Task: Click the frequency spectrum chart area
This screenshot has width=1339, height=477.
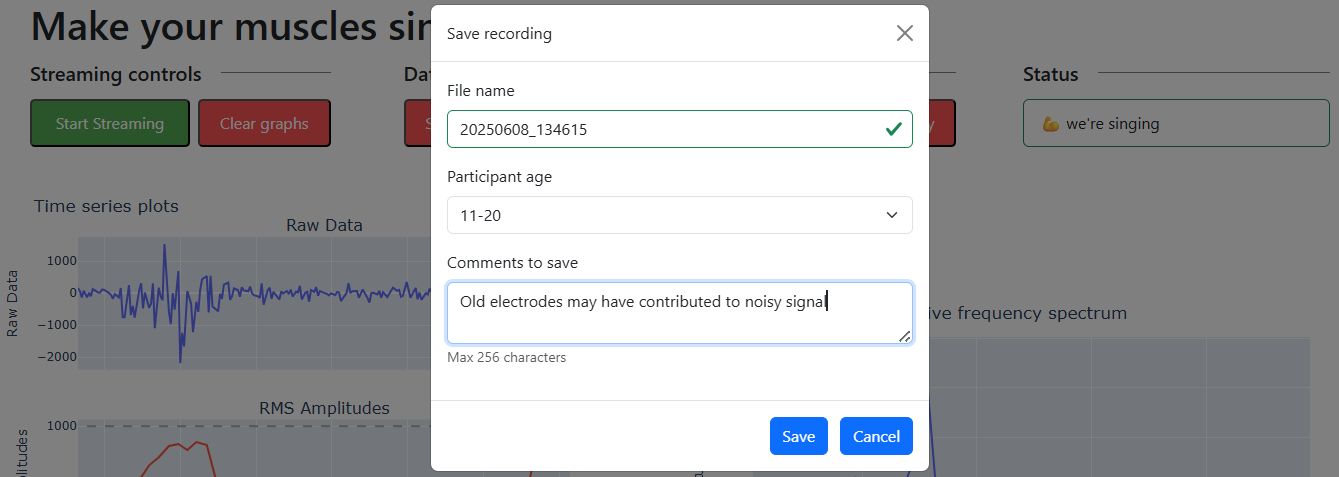Action: pos(1120,410)
